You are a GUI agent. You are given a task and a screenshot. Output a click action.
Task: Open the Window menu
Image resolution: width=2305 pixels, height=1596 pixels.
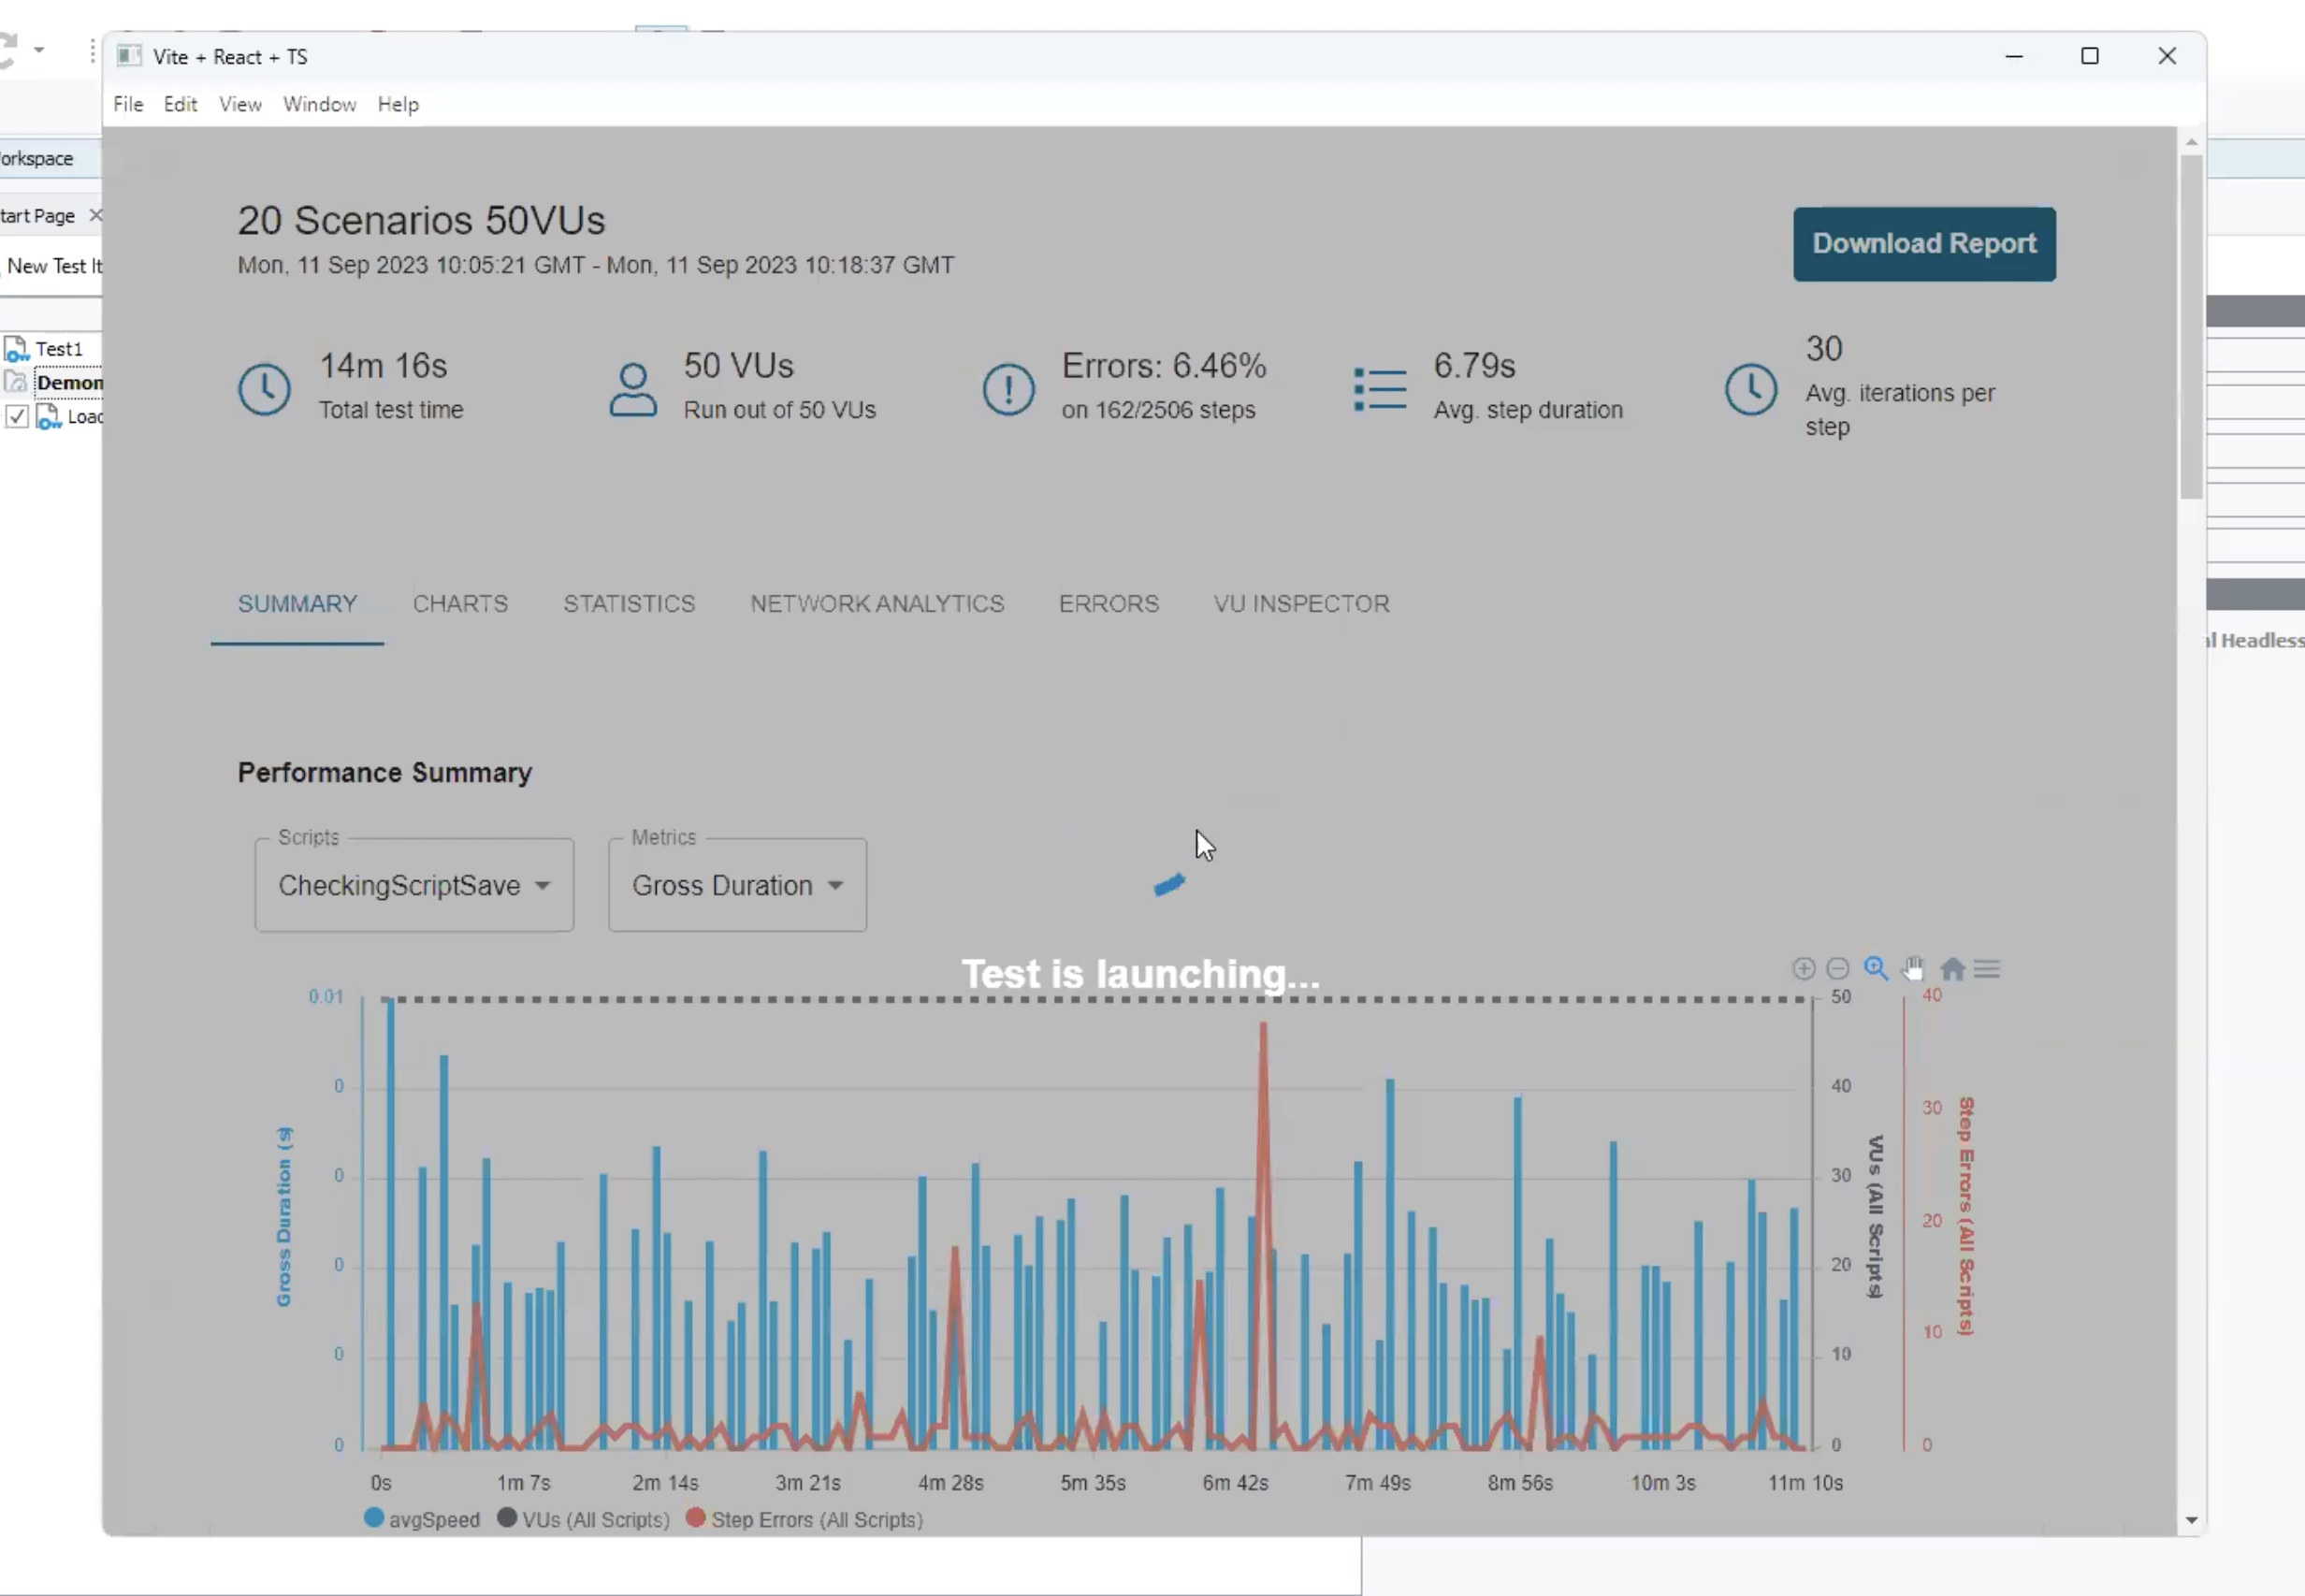[319, 104]
